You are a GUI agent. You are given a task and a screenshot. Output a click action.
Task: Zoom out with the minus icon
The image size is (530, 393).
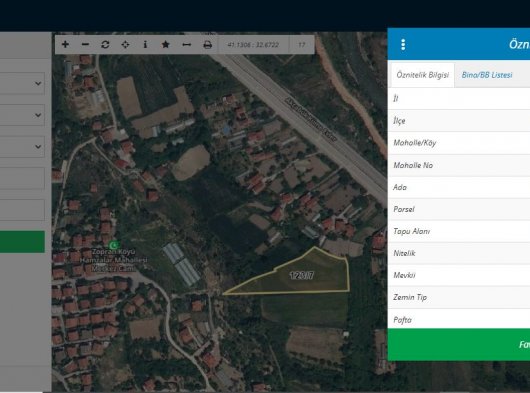(x=85, y=44)
